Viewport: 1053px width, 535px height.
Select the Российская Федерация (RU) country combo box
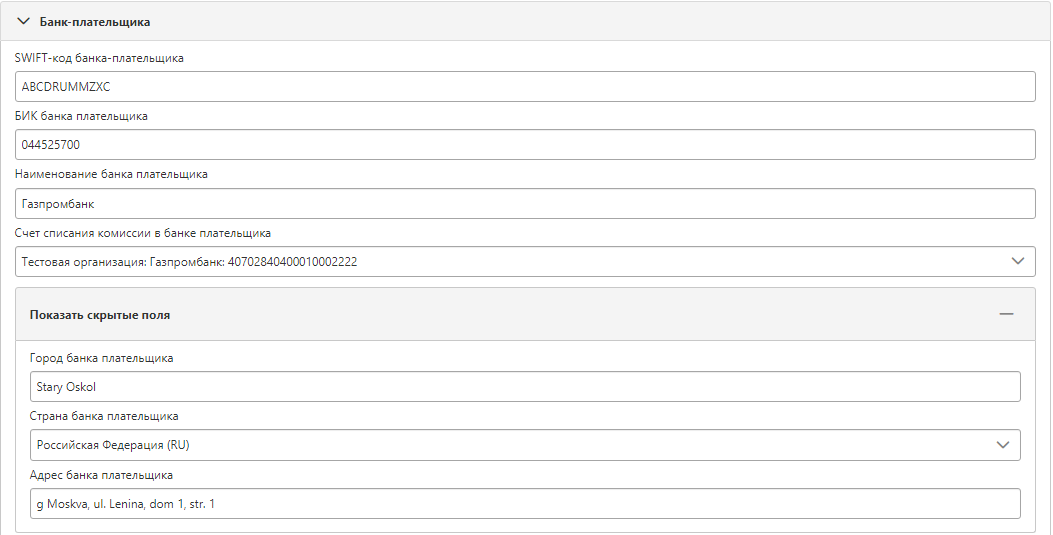click(525, 445)
